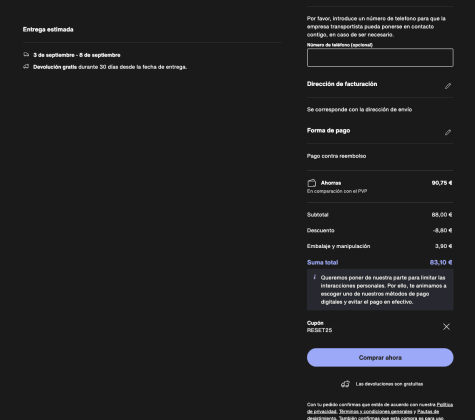This screenshot has width=475, height=420.
Task: Click the returns icon beside Las devoluciones son gratuitas
Action: pyautogui.click(x=345, y=384)
